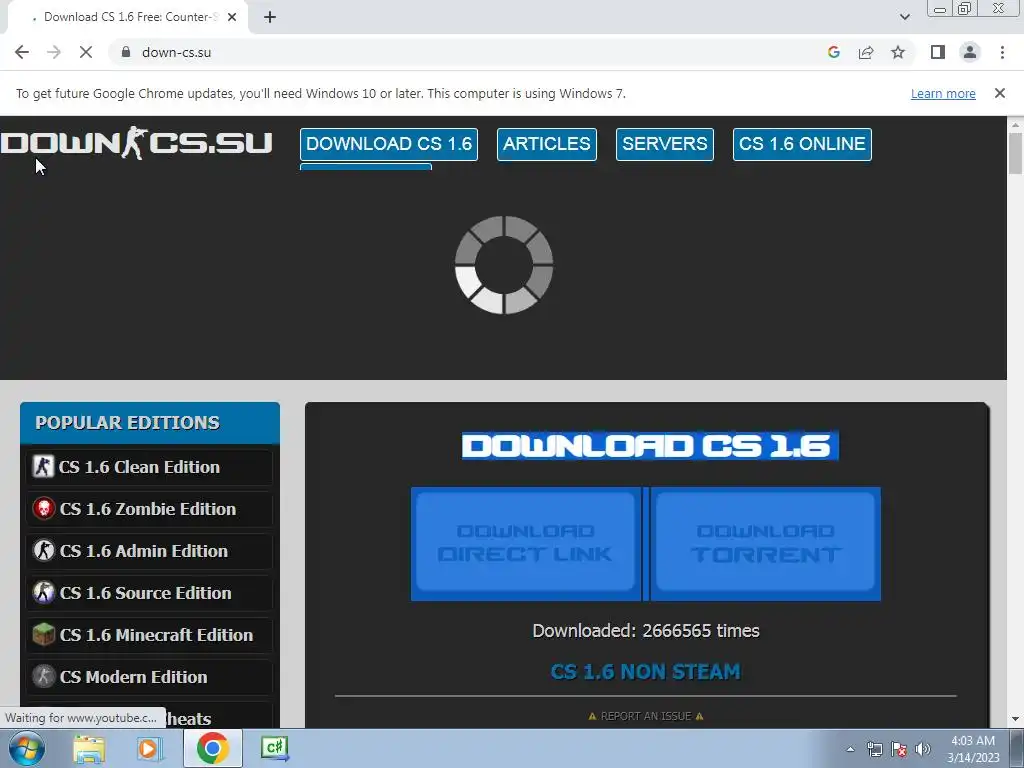
Task: Expand the tab search dropdown
Action: pyautogui.click(x=904, y=17)
